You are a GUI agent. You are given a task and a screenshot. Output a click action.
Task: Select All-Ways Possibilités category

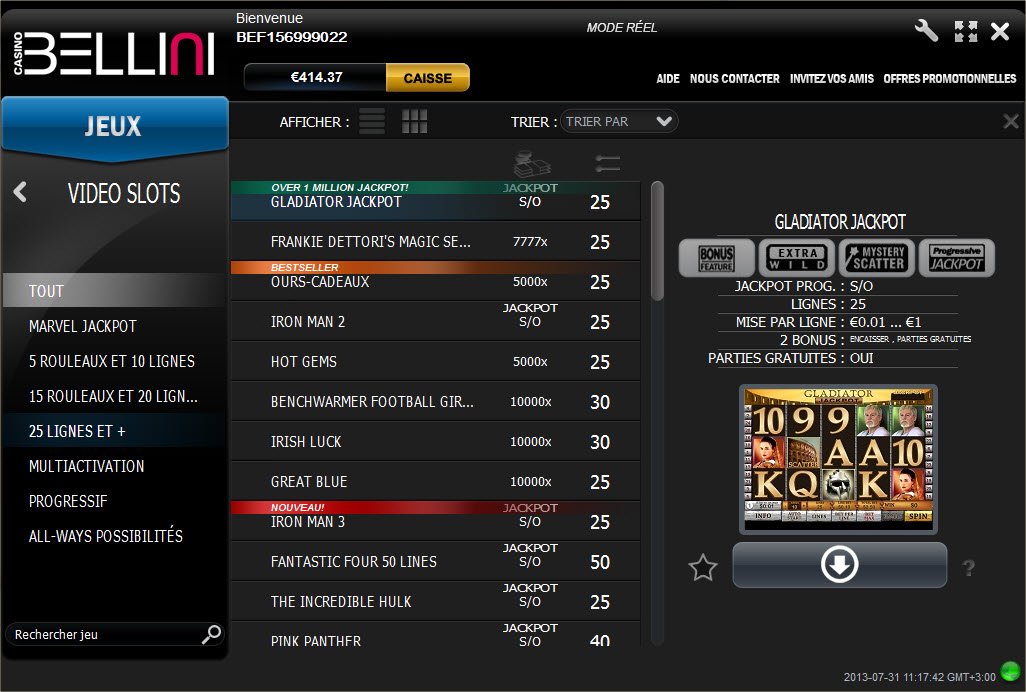tap(115, 536)
